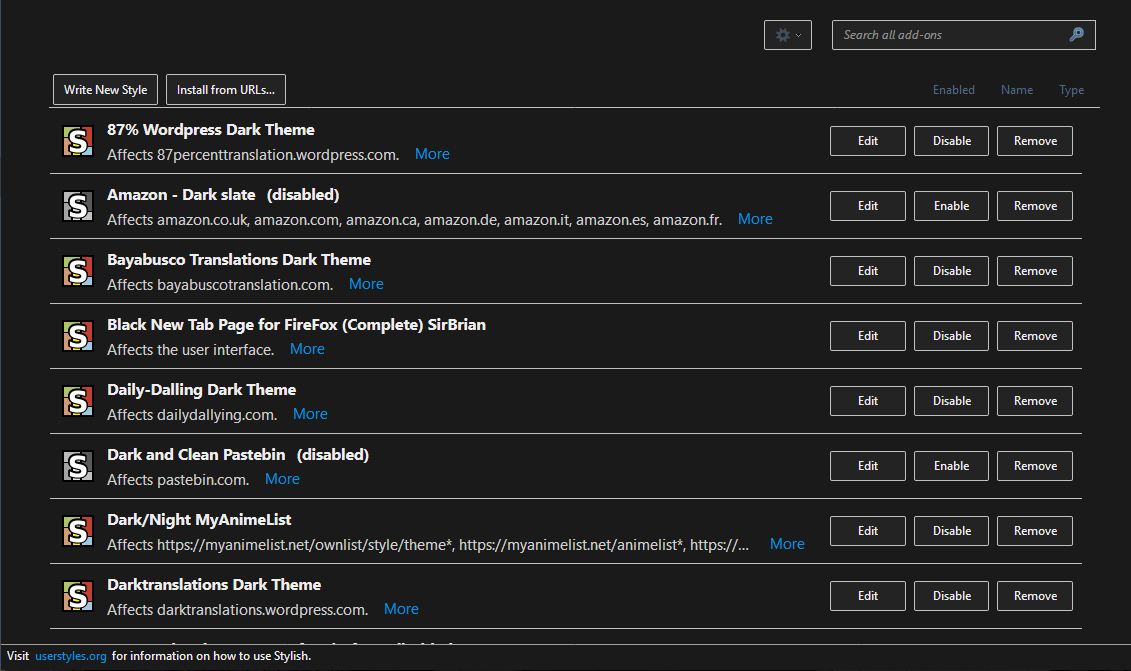Edit Black New Tab Page for FireFox
Viewport: 1131px width, 671px height.
point(868,336)
